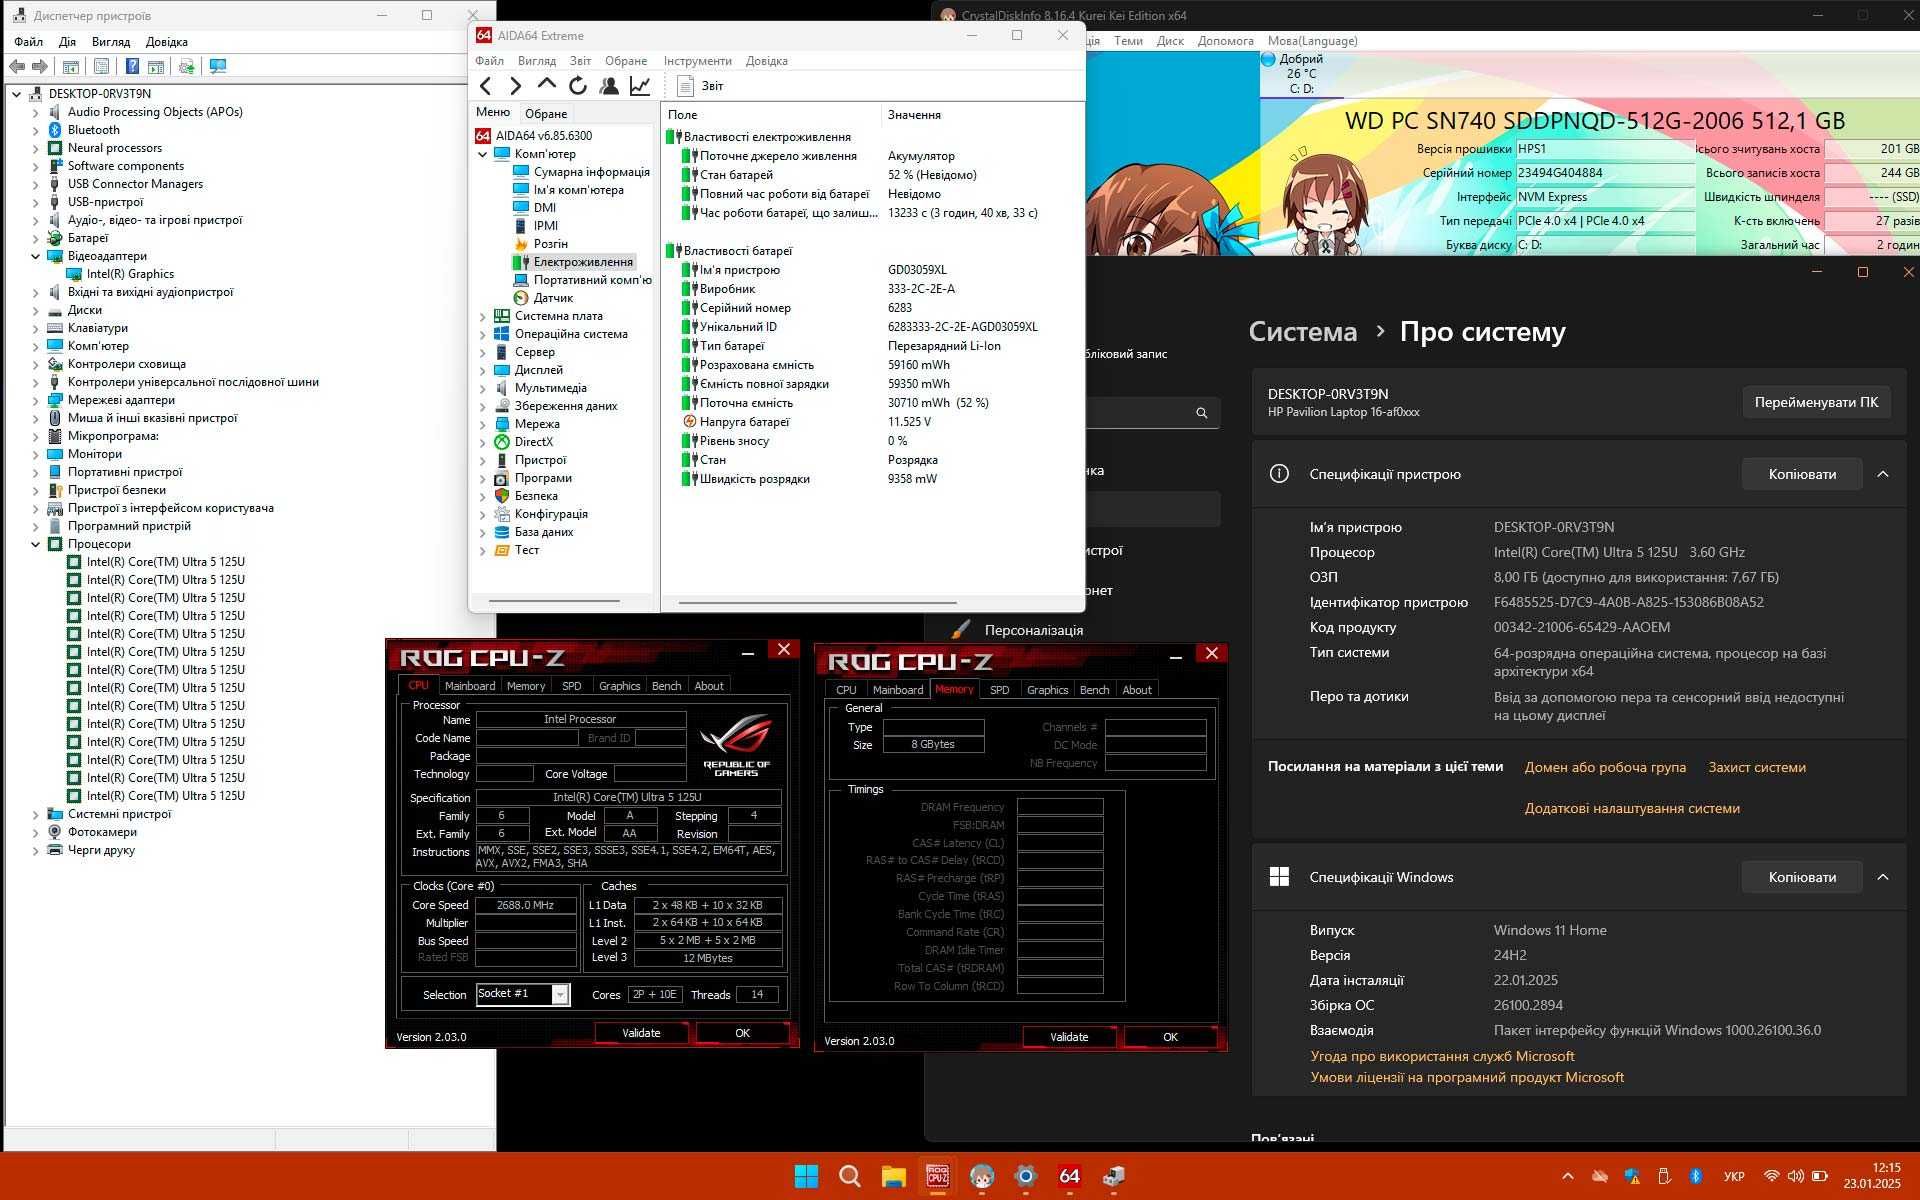Screen dimensions: 1920x1200
Task: Expand Диски node in Device Manager
Action: (36, 310)
